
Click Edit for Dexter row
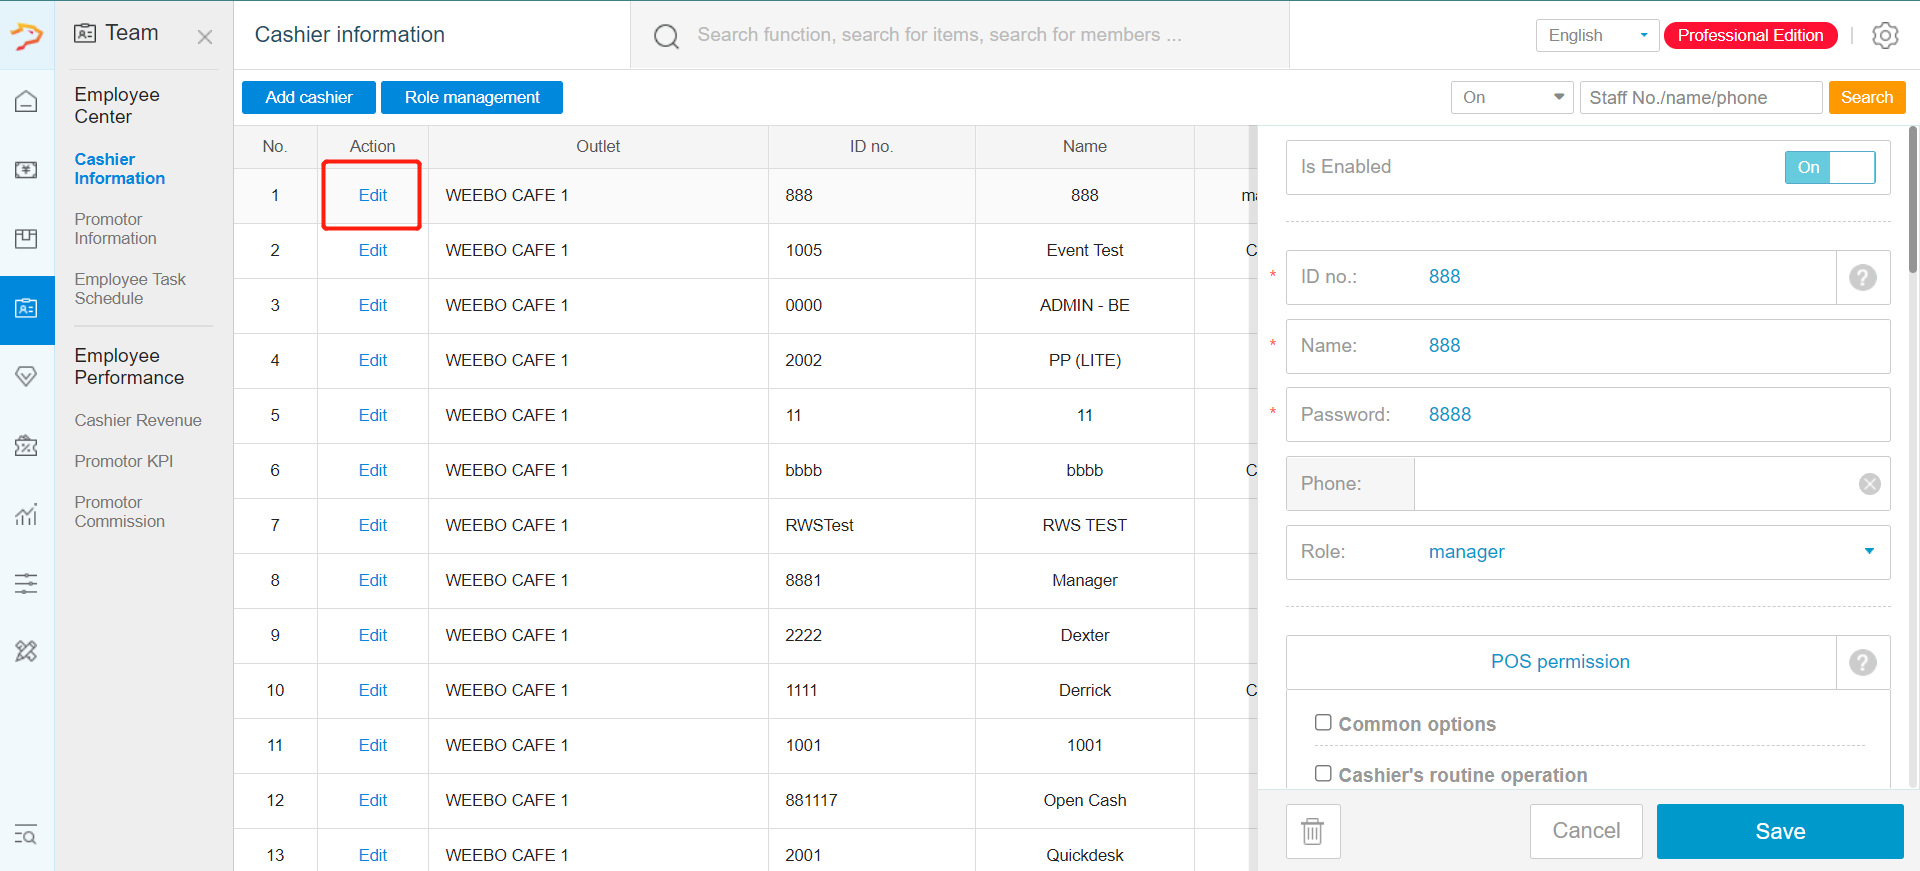tap(373, 635)
